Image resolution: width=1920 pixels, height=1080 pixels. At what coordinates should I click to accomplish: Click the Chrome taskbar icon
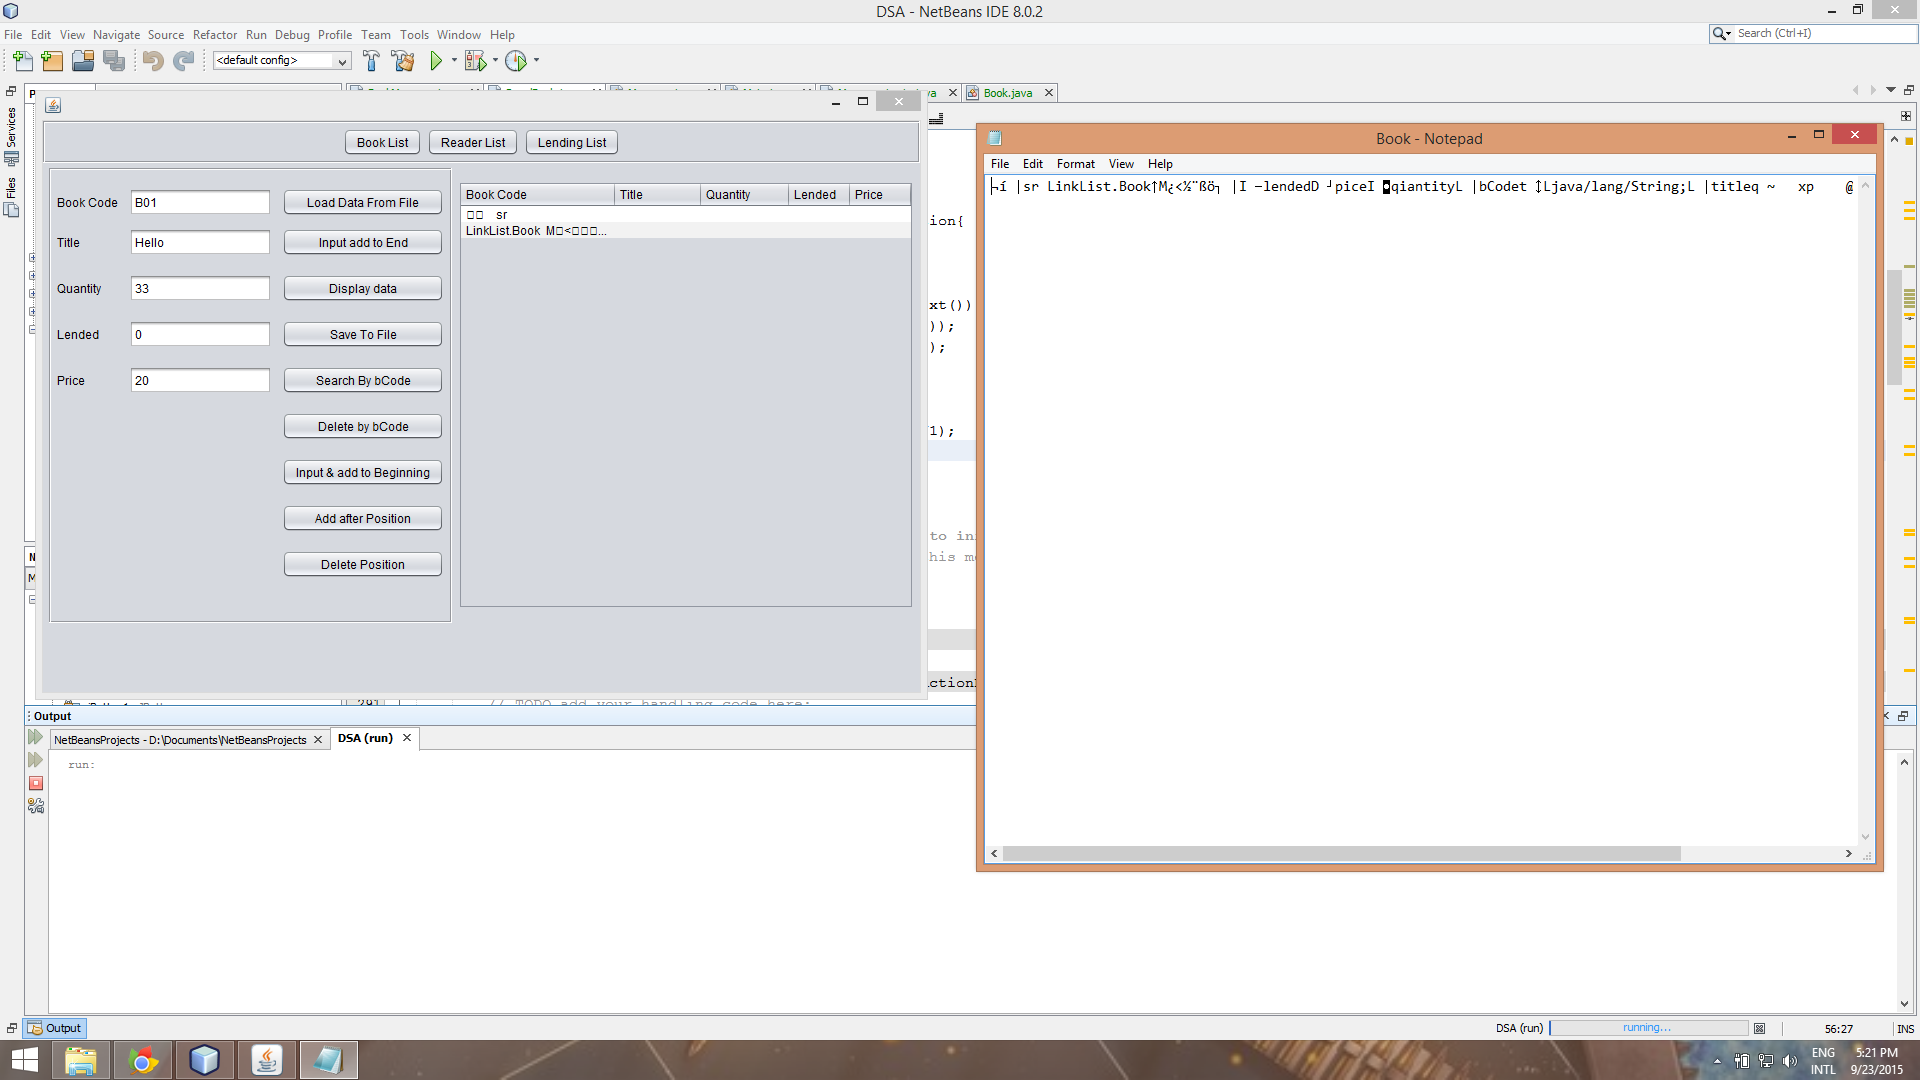point(142,1060)
